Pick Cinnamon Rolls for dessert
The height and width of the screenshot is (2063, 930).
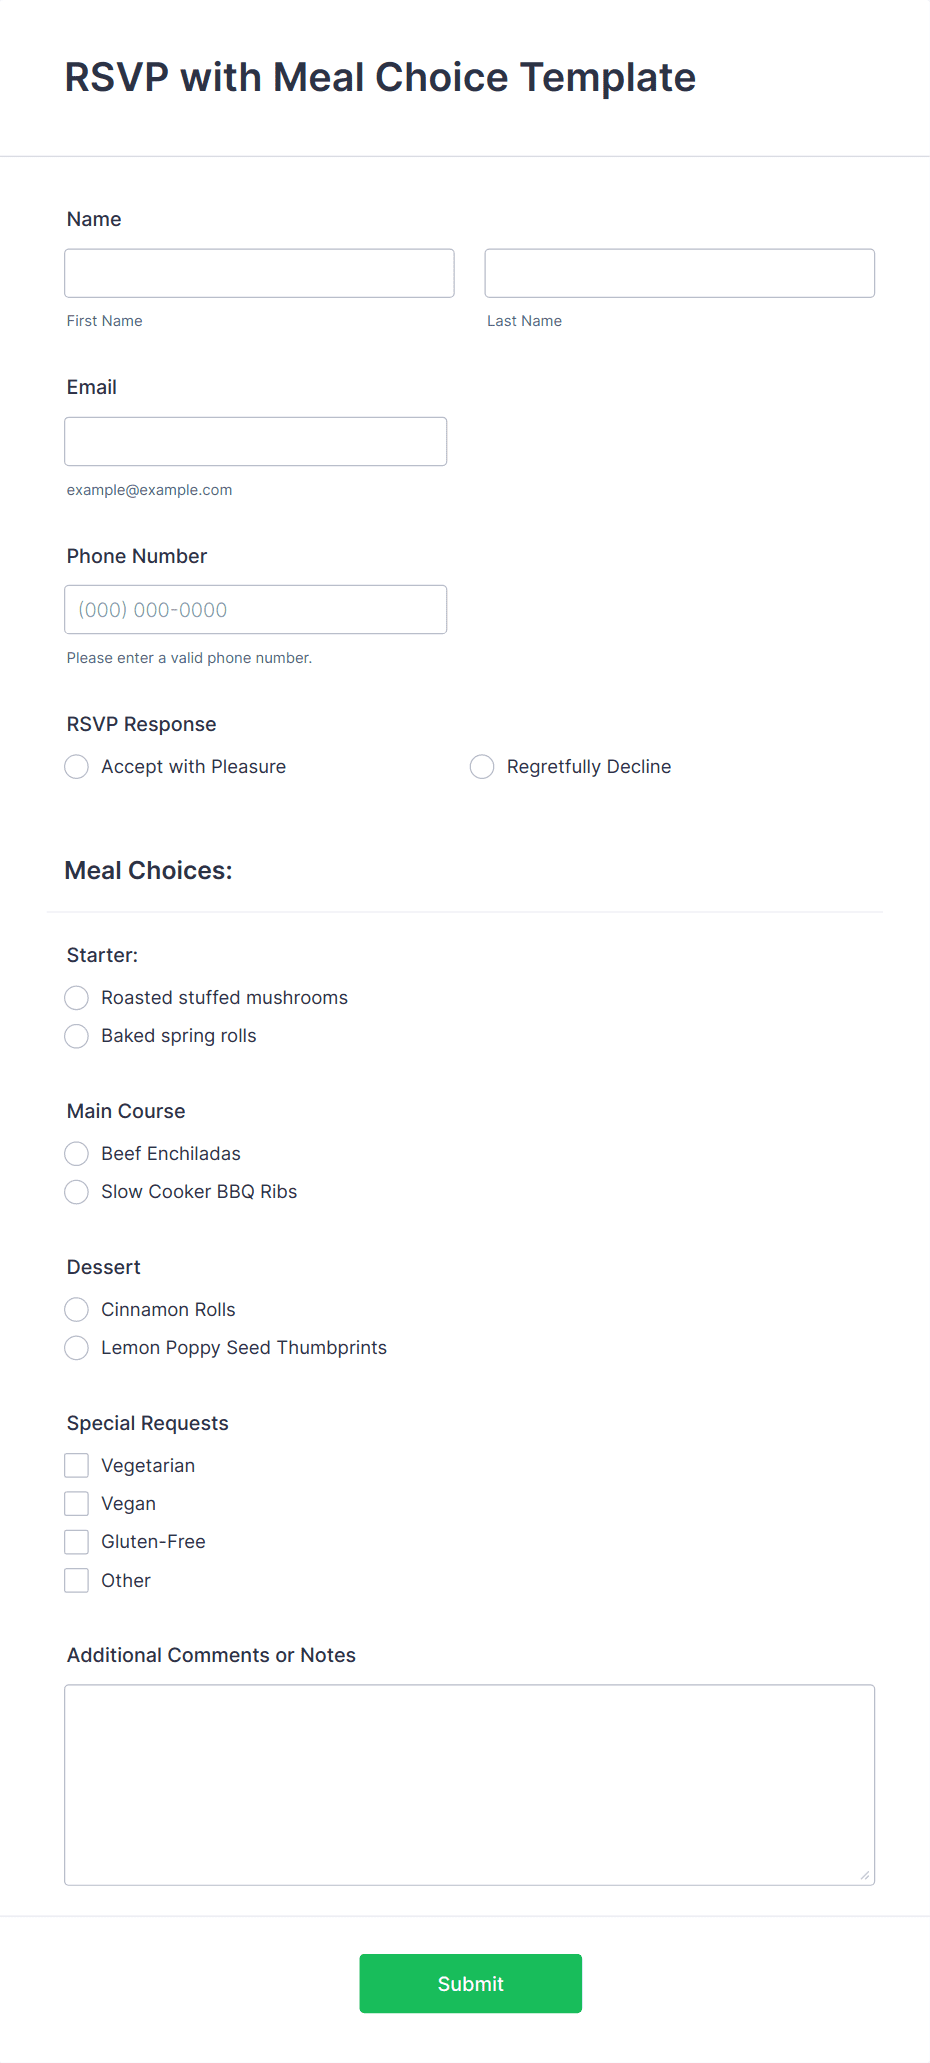76,1309
